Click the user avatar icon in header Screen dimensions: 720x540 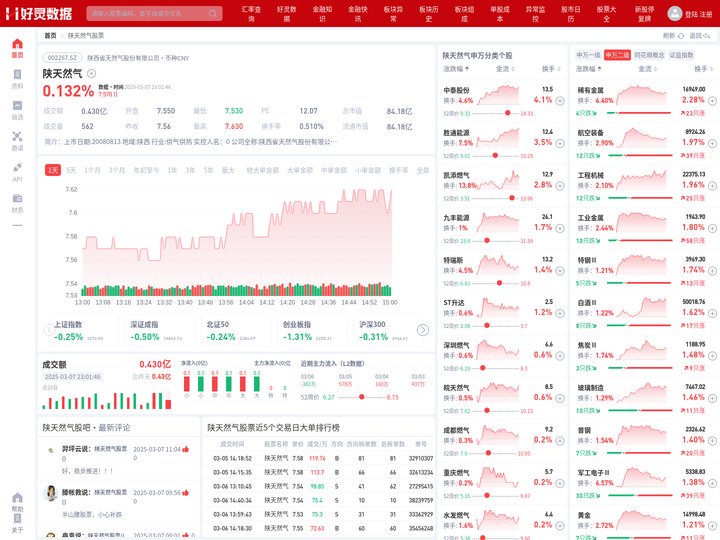point(675,13)
